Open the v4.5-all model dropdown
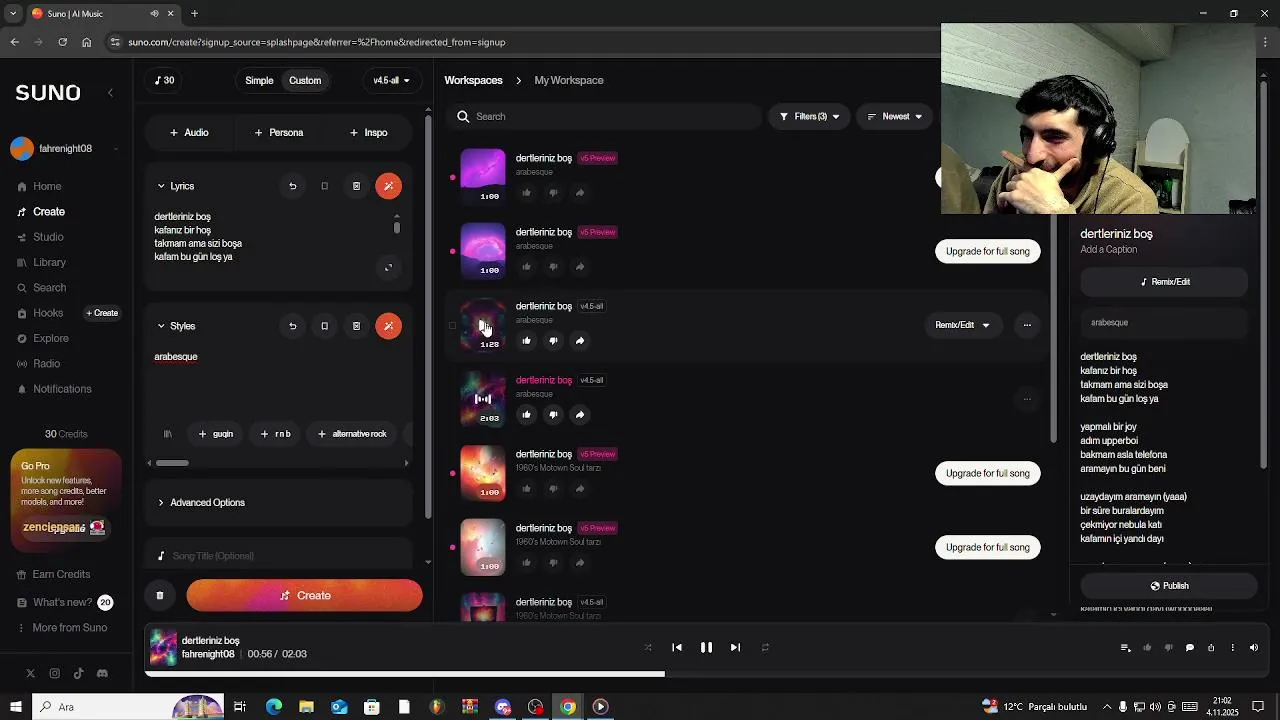This screenshot has width=1280, height=720. pyautogui.click(x=391, y=80)
